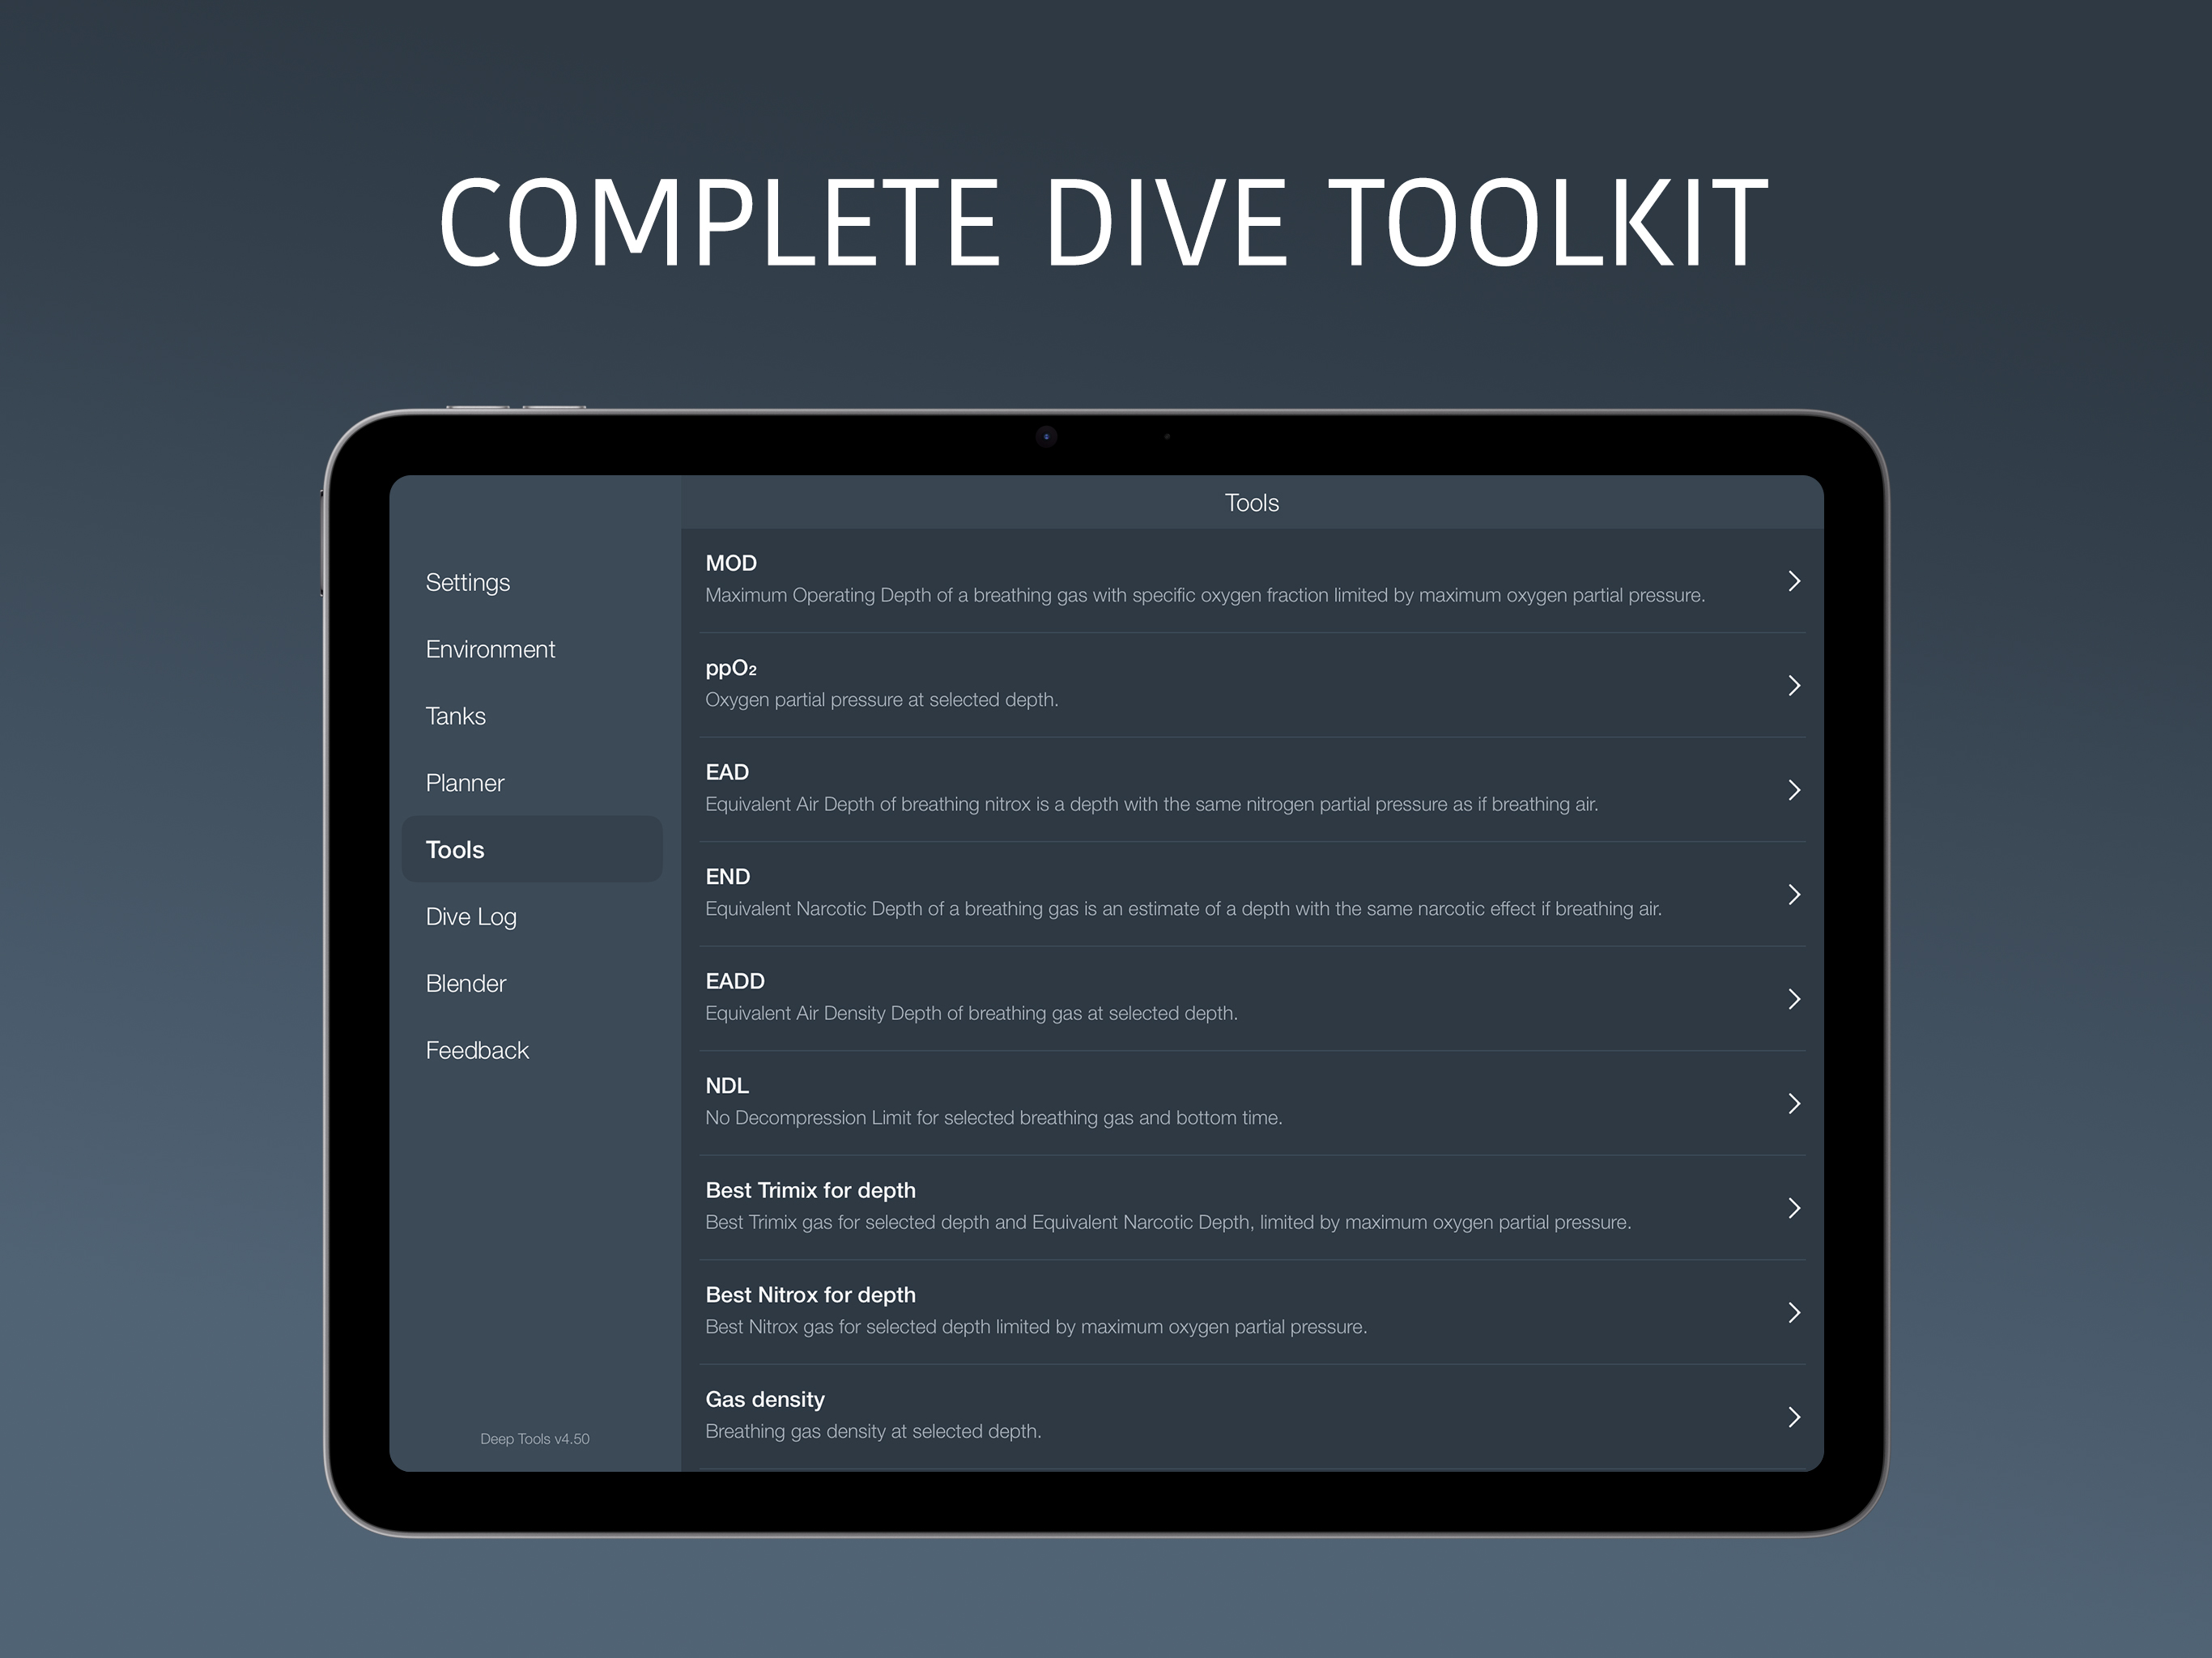The width and height of the screenshot is (2212, 1658).
Task: Select the END tool title
Action: pos(727,877)
